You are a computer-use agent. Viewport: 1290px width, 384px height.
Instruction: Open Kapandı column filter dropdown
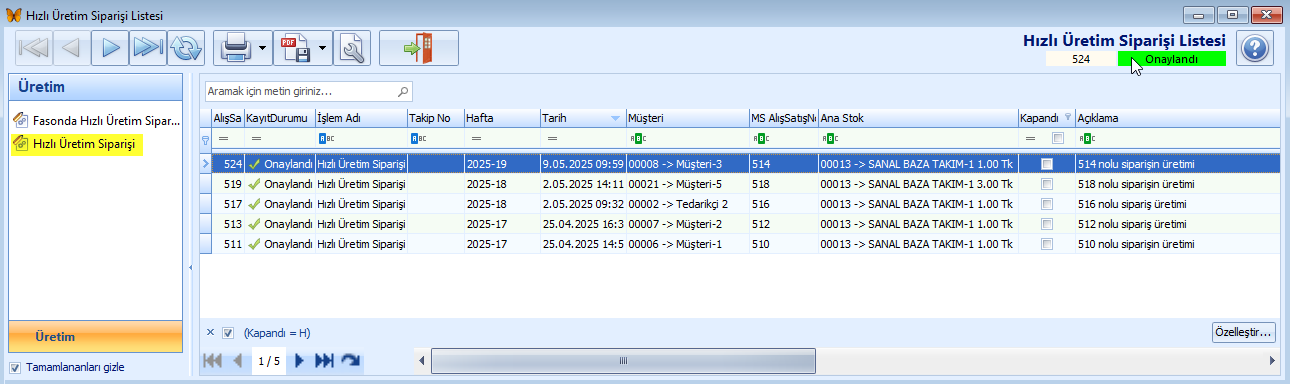(1067, 118)
